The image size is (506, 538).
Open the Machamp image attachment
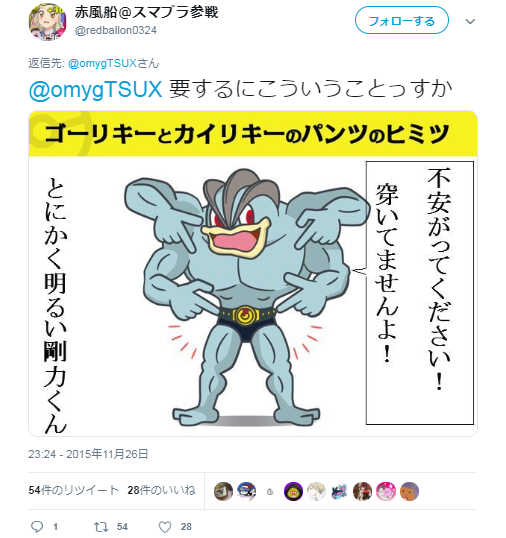253,273
